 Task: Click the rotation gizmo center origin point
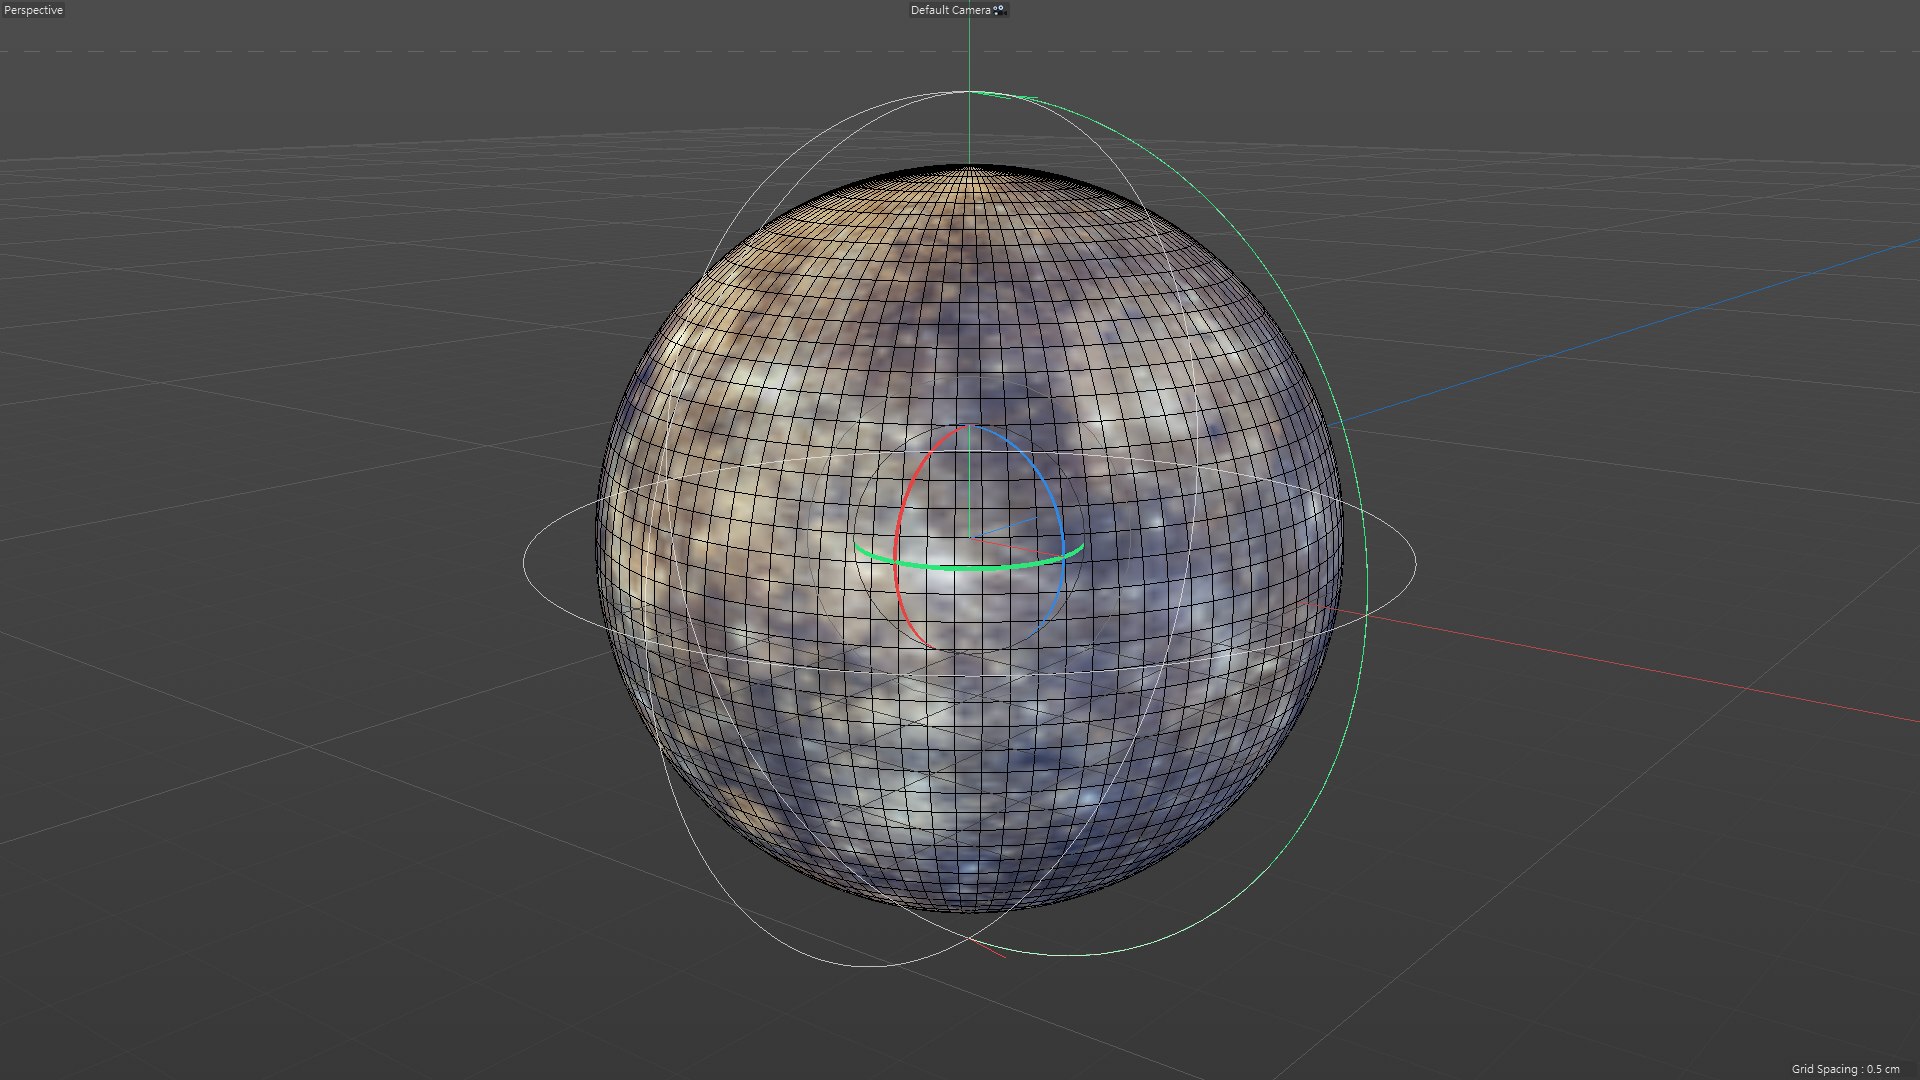click(969, 538)
